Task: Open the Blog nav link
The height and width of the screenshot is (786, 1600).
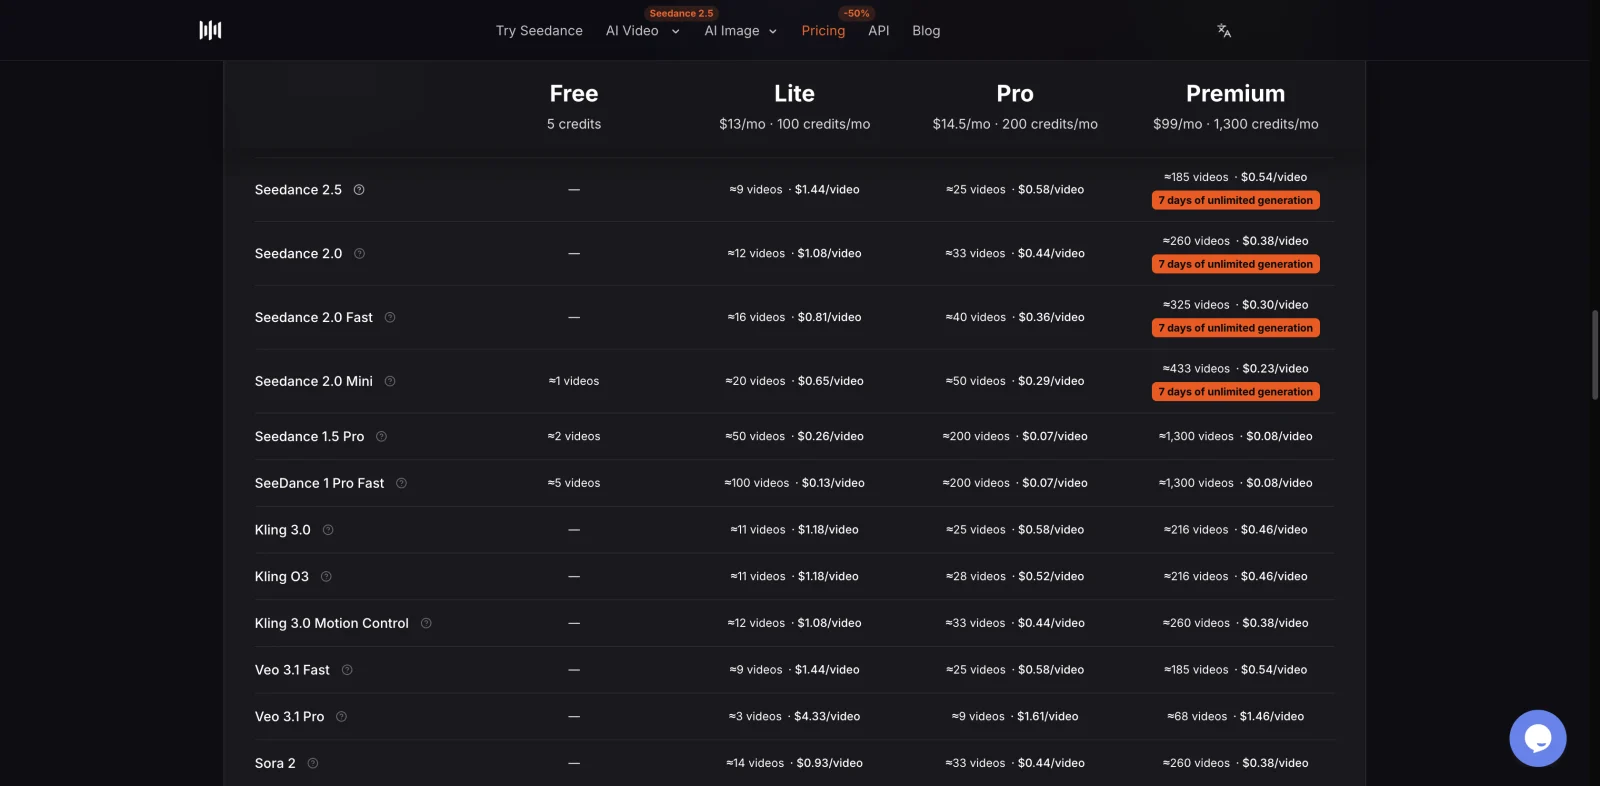Action: click(x=926, y=31)
